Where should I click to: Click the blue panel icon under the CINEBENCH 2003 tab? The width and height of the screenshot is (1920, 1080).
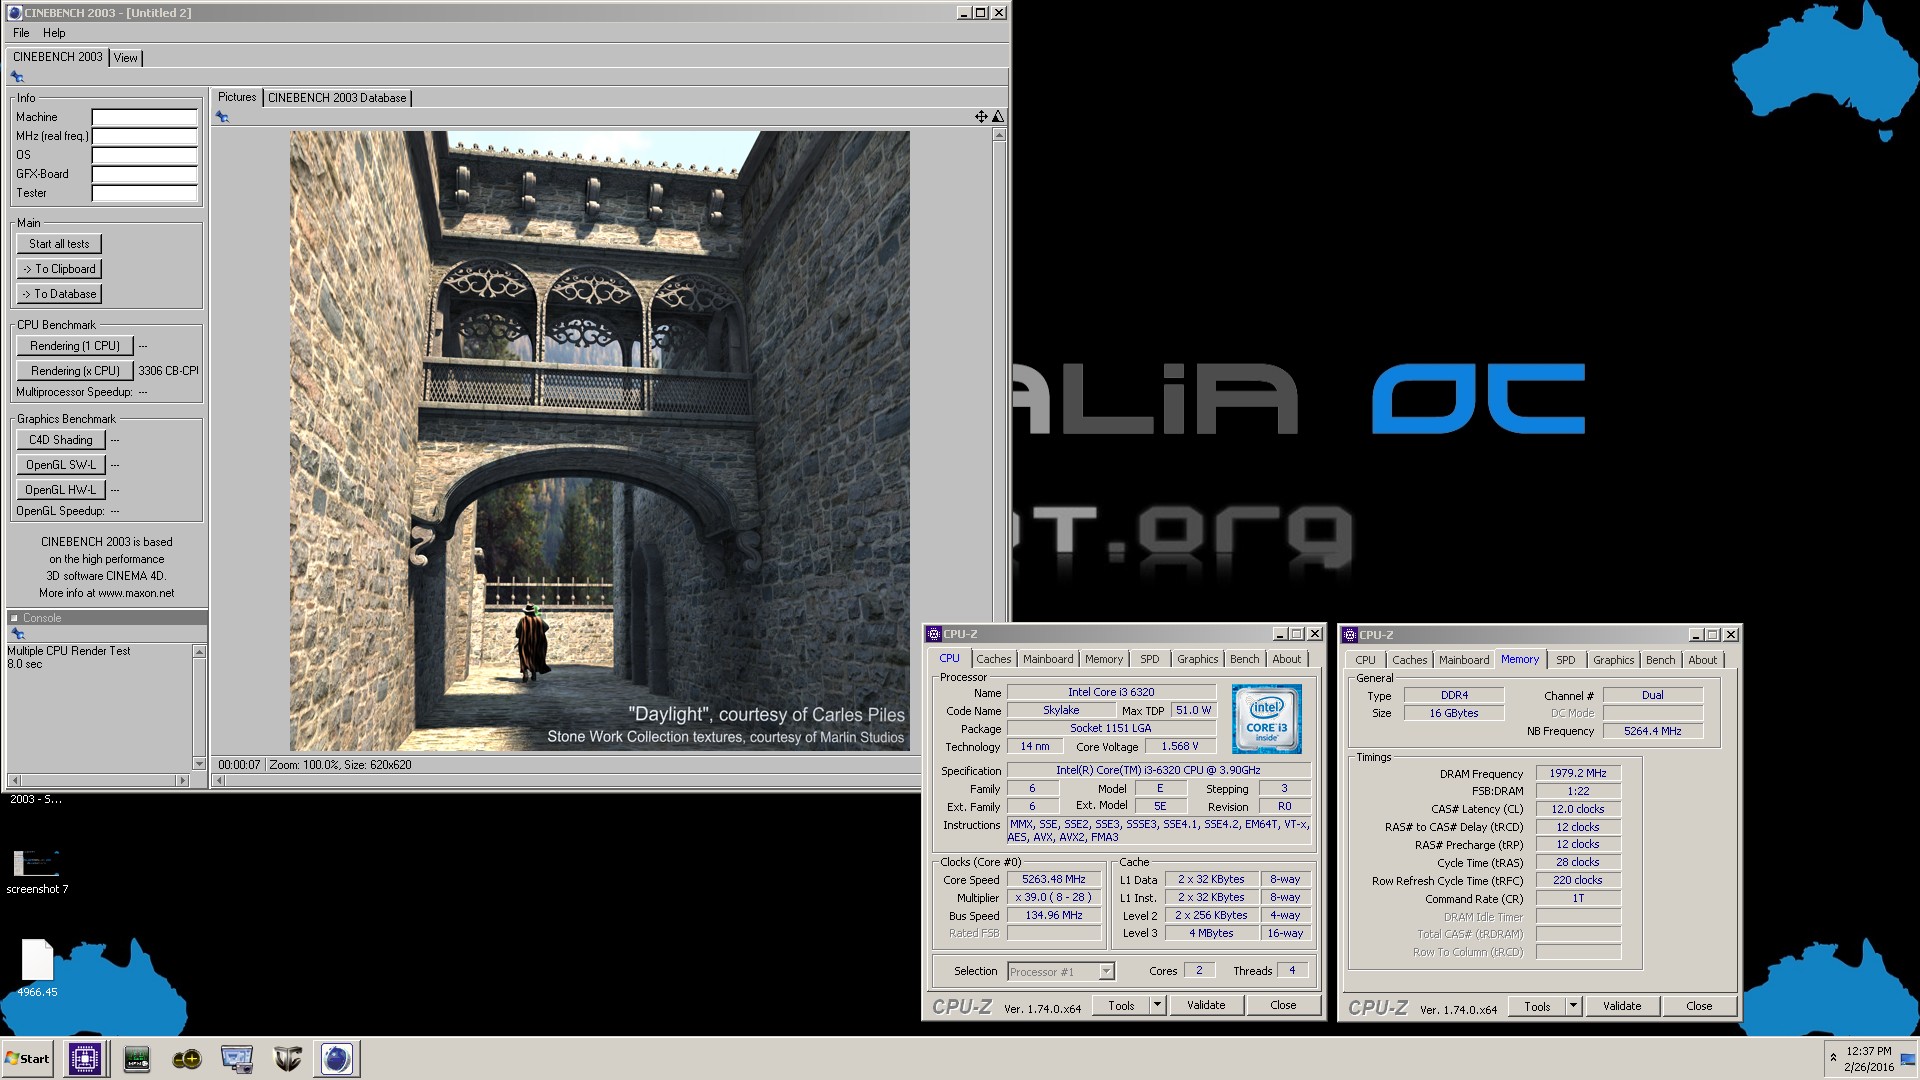(17, 77)
